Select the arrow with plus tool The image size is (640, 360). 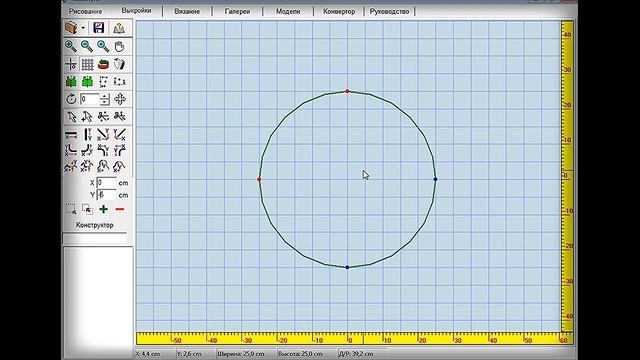coord(87,117)
